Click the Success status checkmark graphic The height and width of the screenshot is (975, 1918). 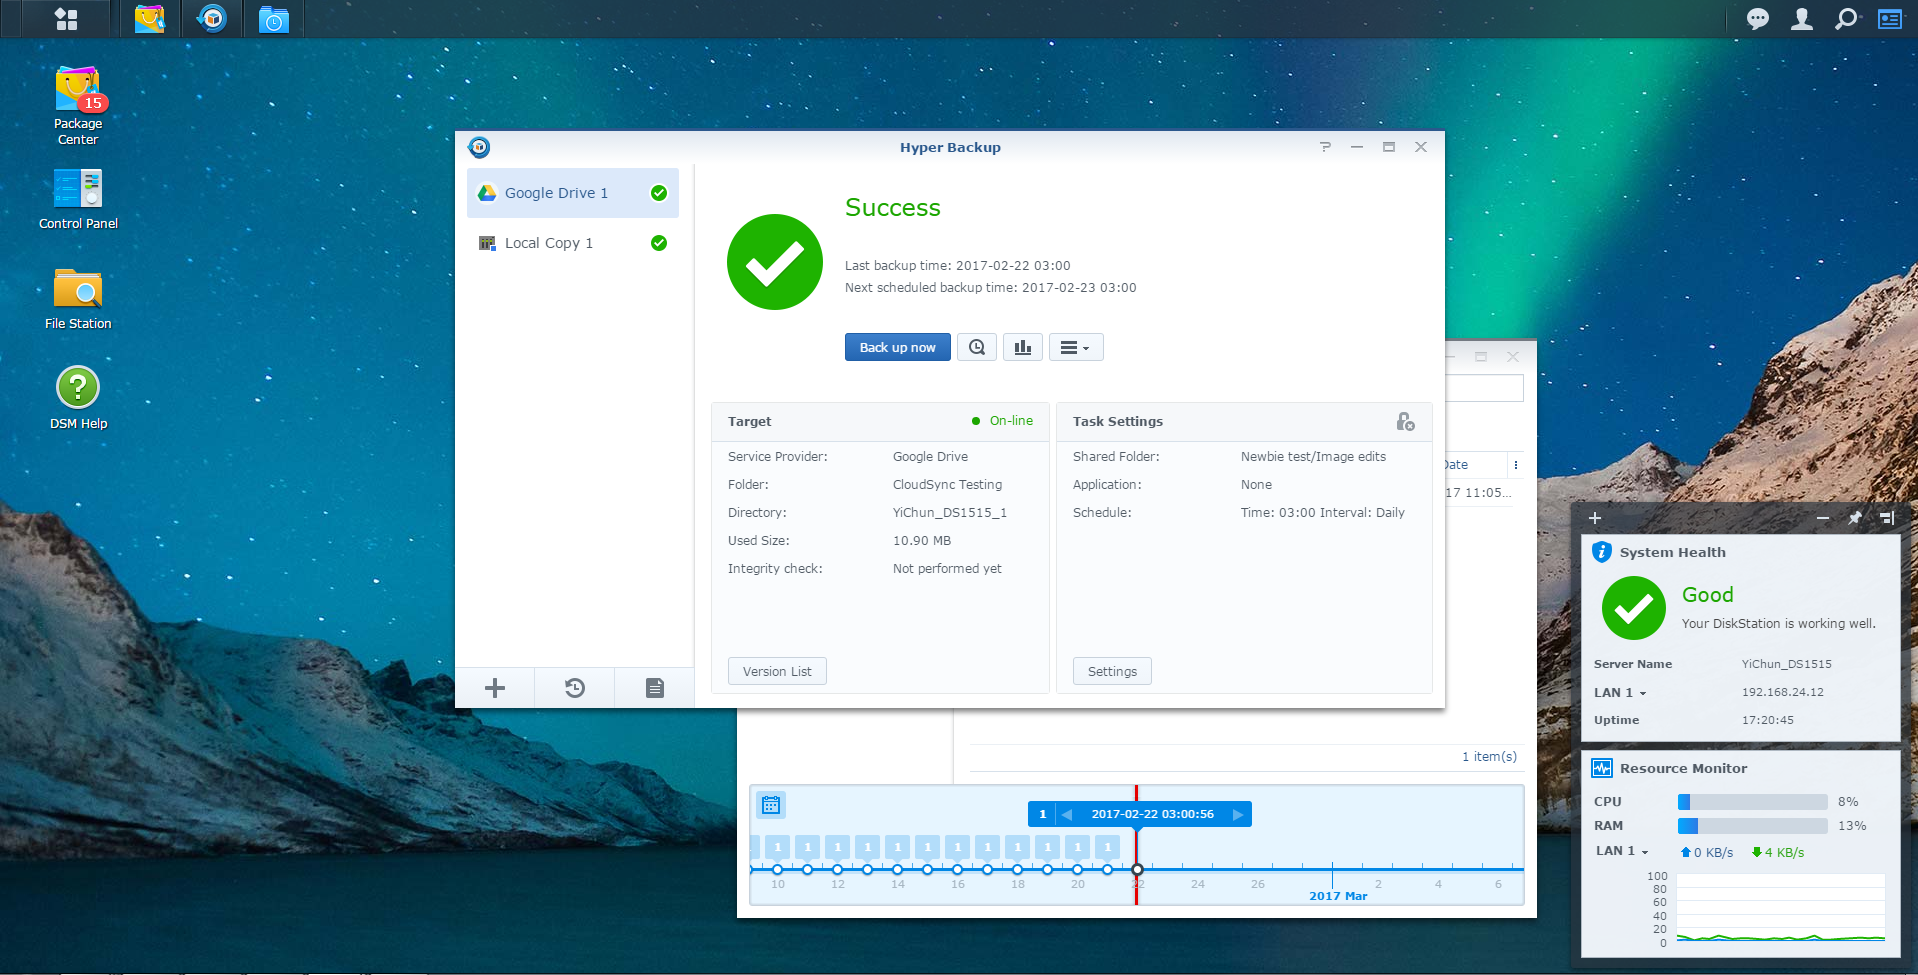pyautogui.click(x=775, y=262)
